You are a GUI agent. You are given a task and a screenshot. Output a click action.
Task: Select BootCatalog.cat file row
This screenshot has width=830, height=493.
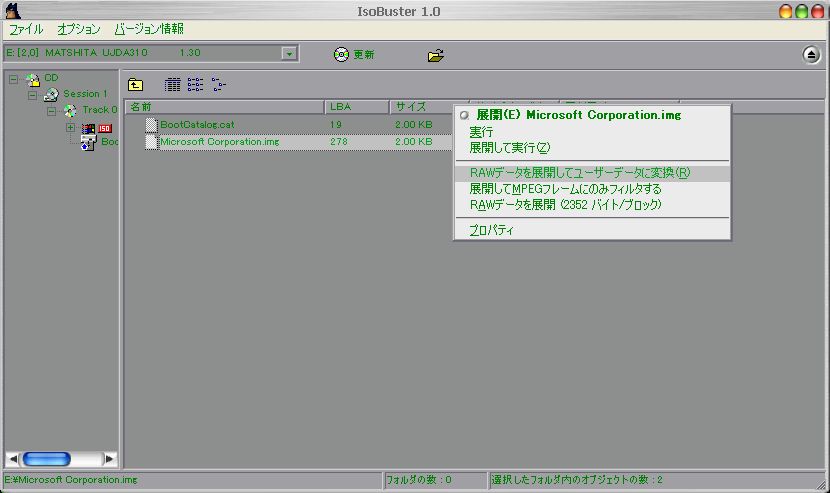(299, 125)
